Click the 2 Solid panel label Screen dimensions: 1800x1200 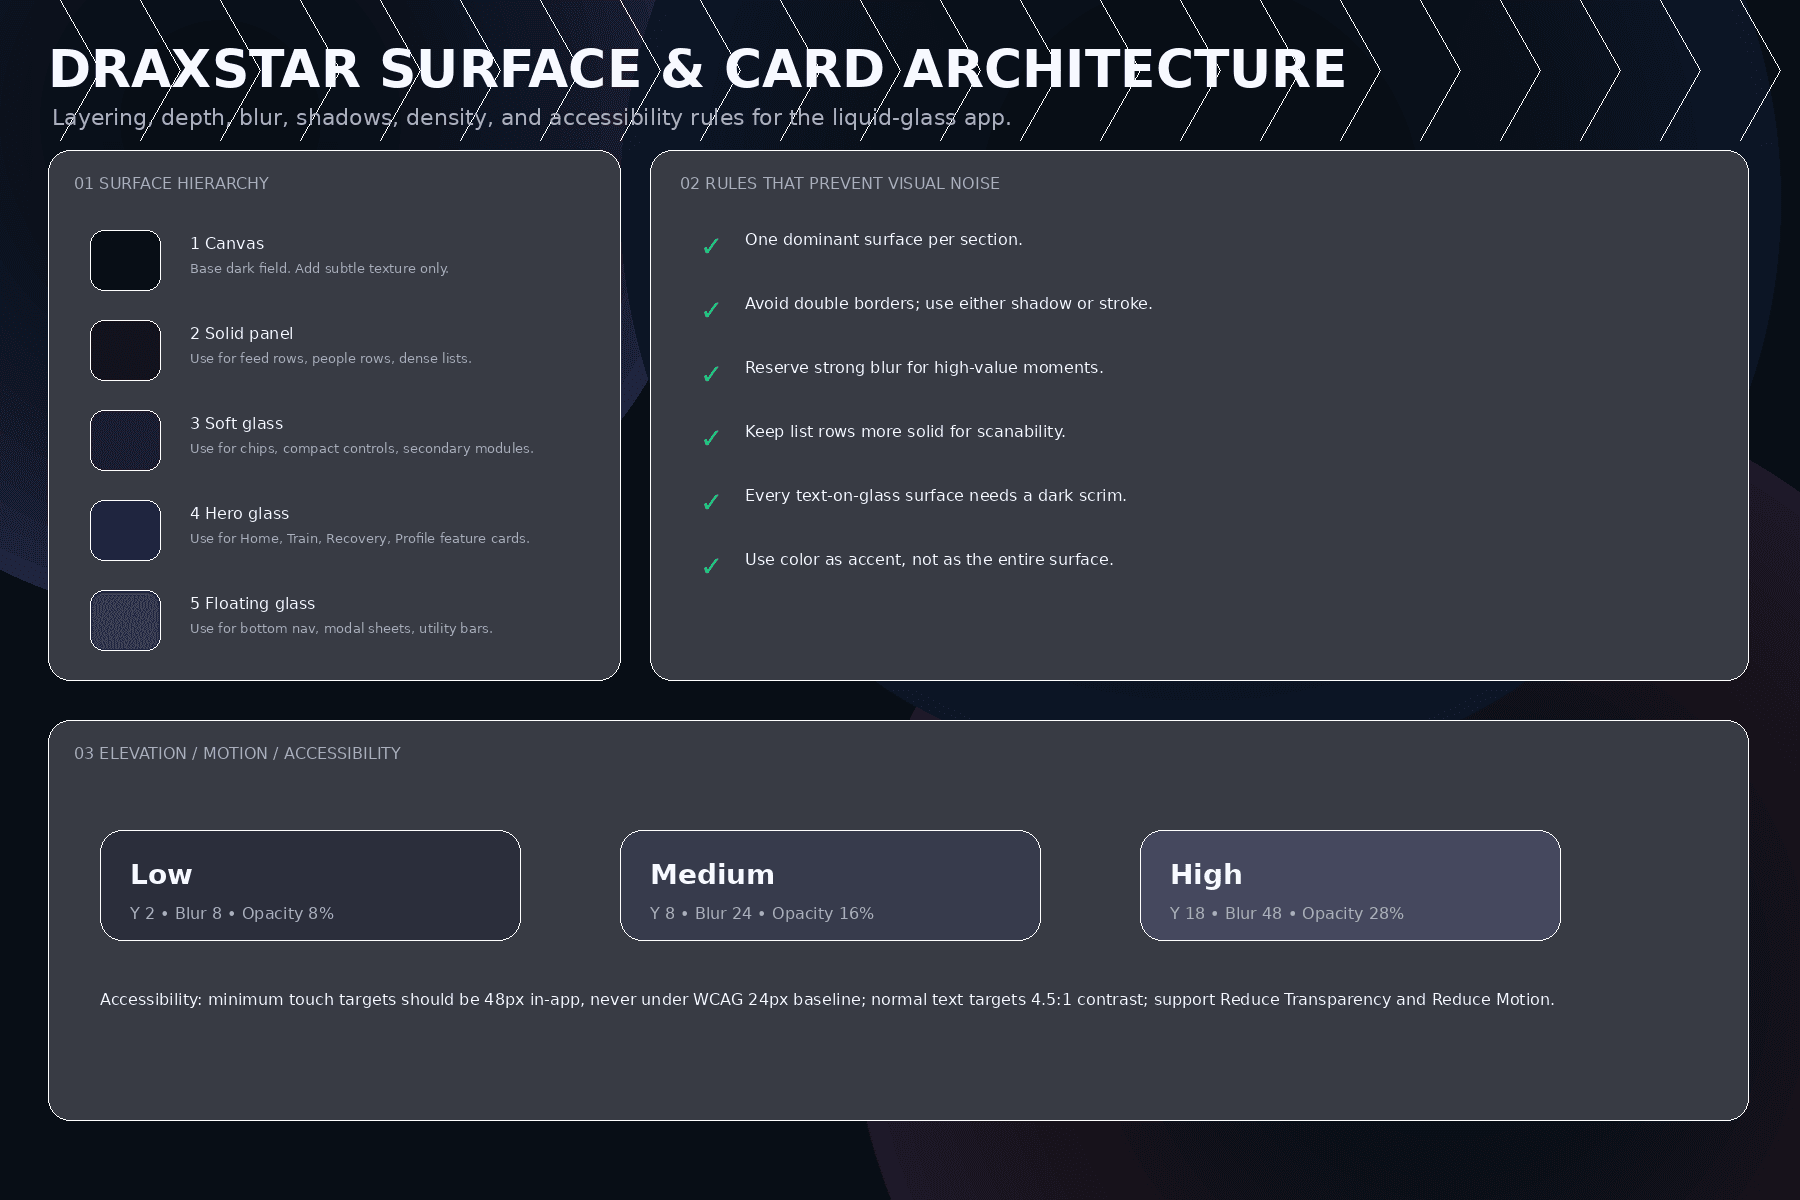[241, 334]
